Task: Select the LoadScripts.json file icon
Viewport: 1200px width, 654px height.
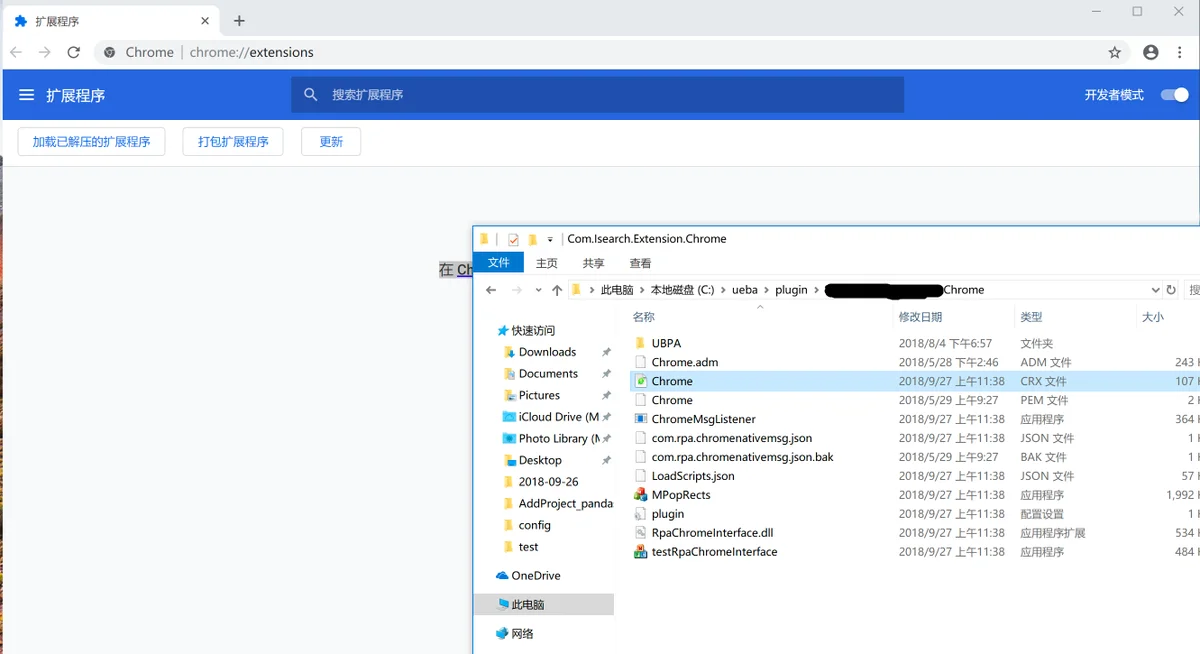Action: [641, 476]
